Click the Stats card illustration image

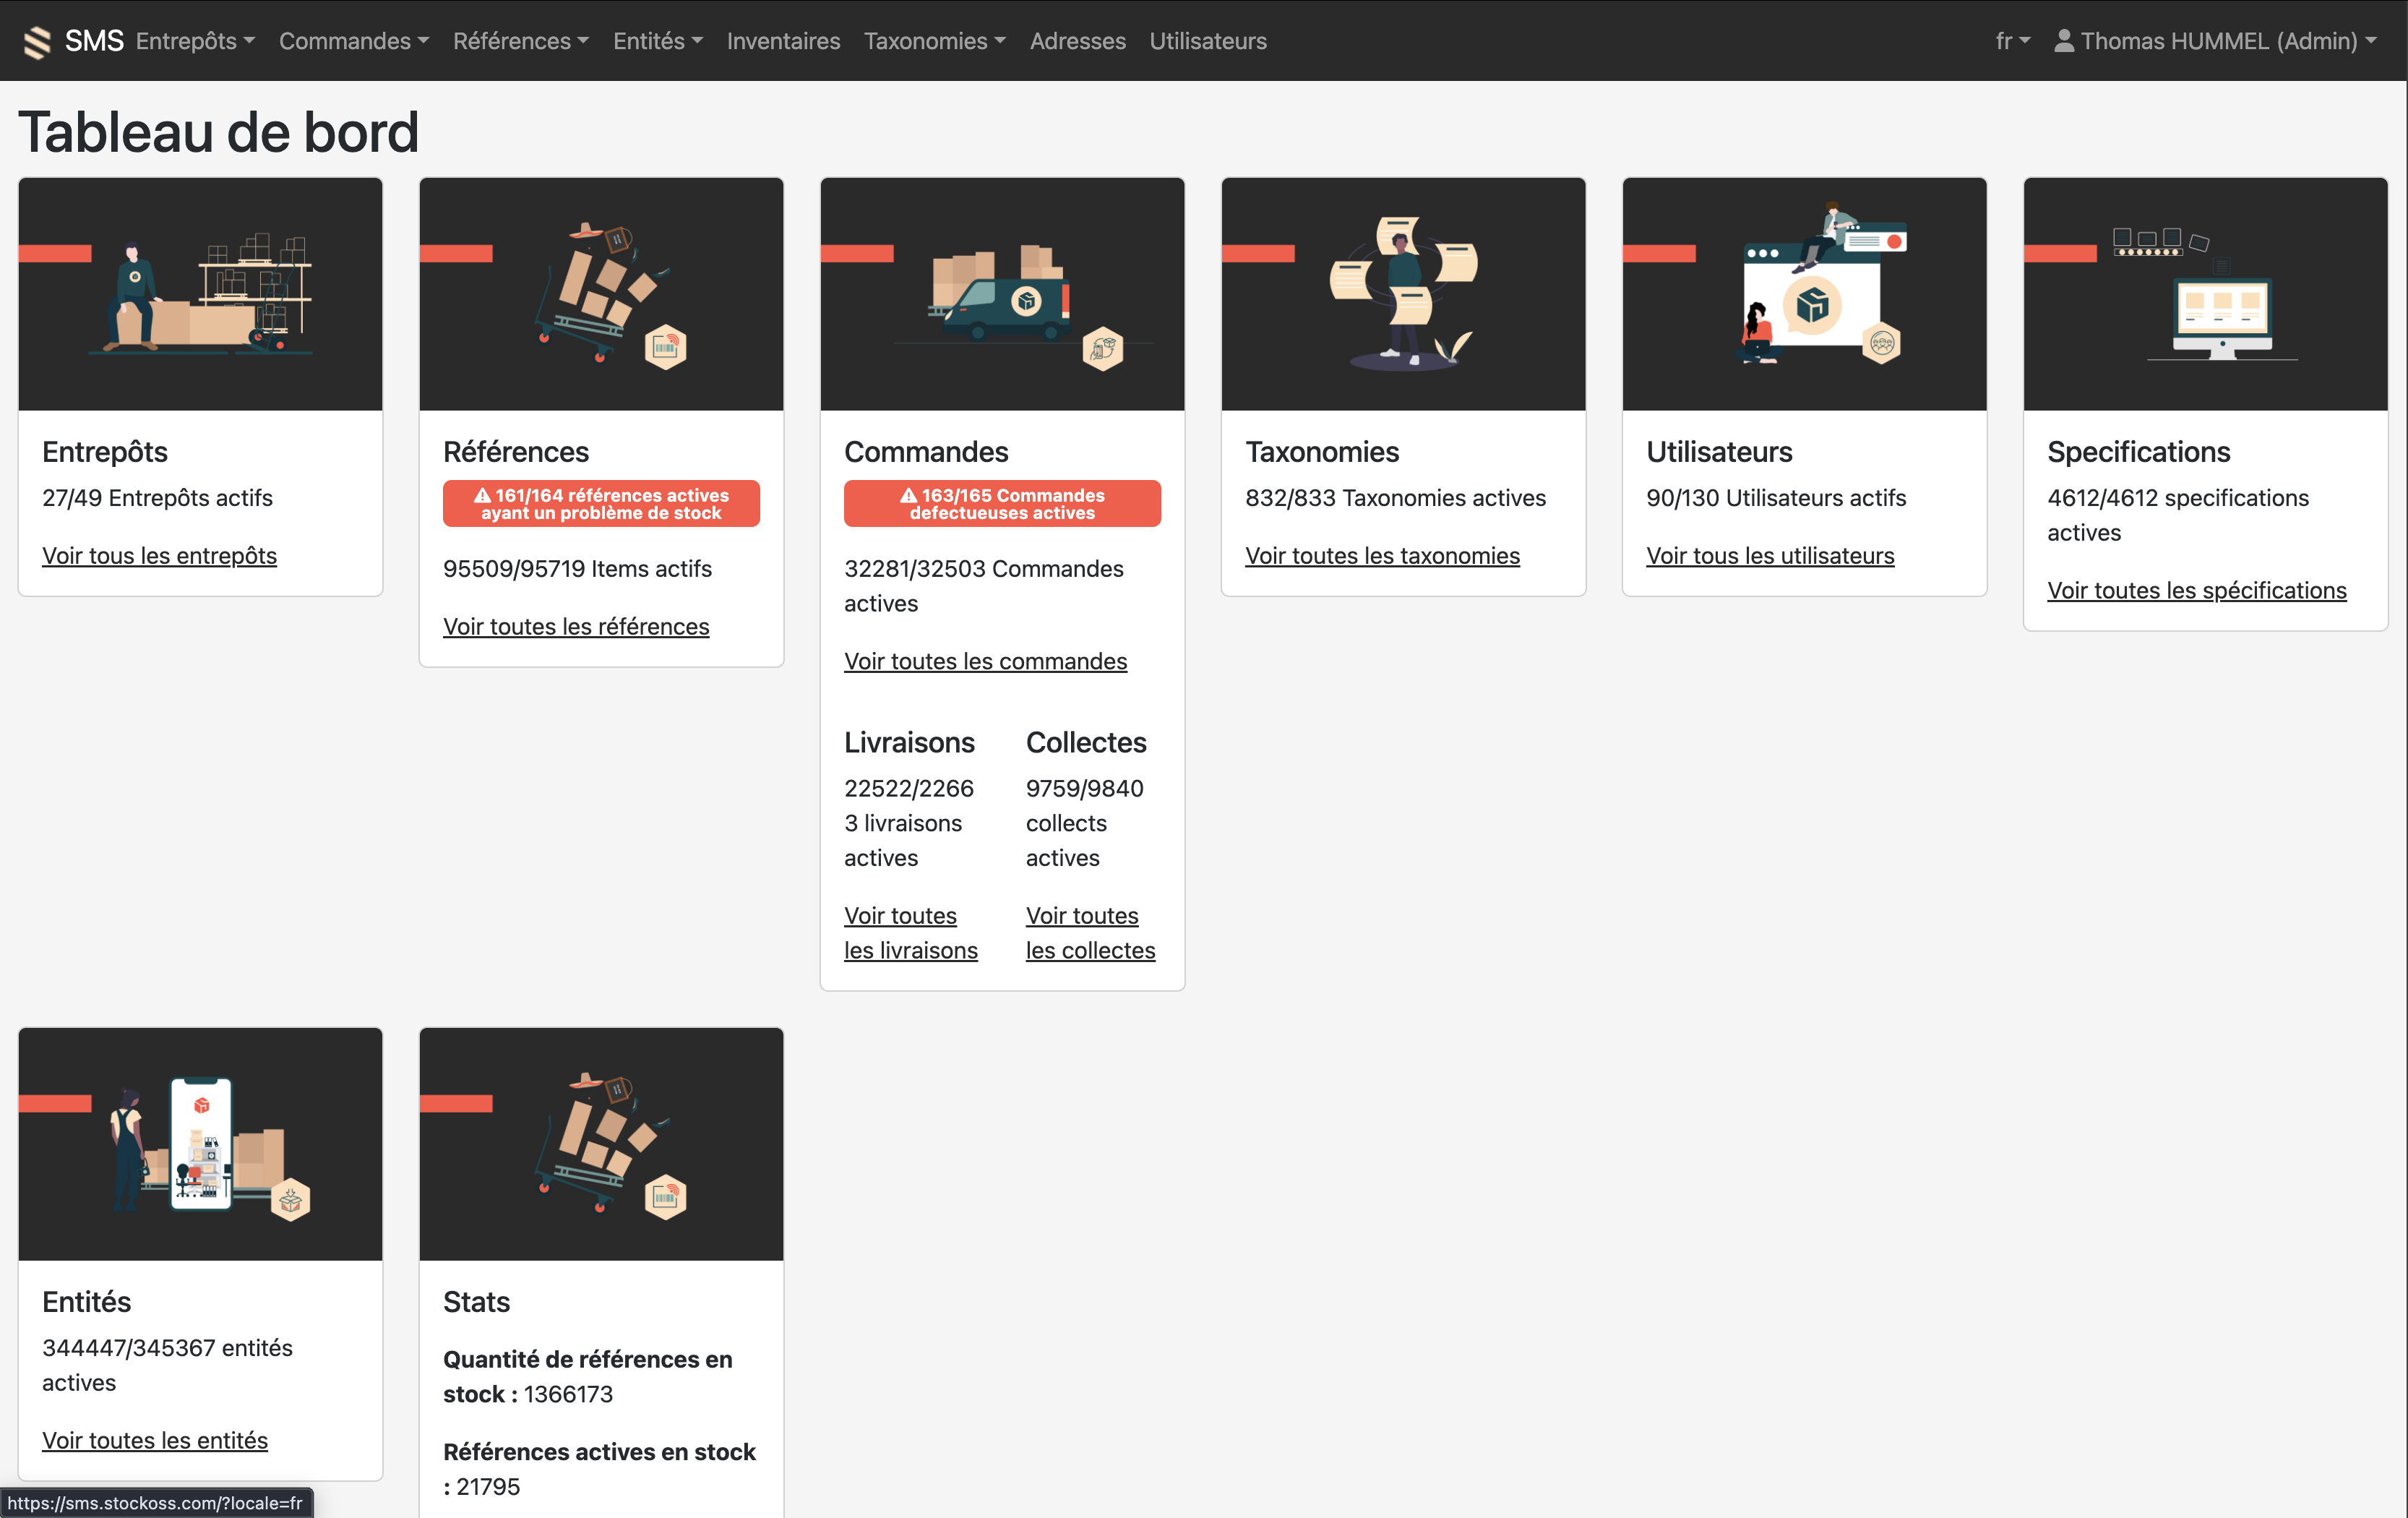click(x=601, y=1143)
